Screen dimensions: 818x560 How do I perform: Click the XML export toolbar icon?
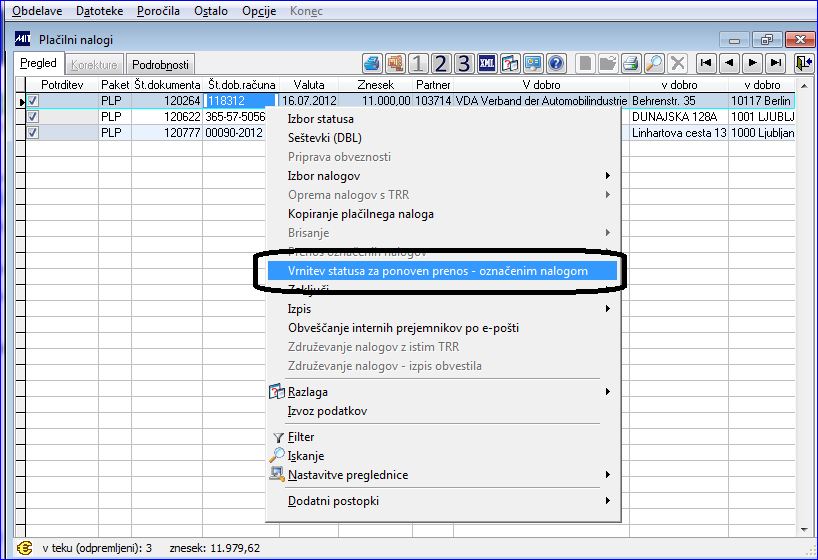pyautogui.click(x=487, y=64)
